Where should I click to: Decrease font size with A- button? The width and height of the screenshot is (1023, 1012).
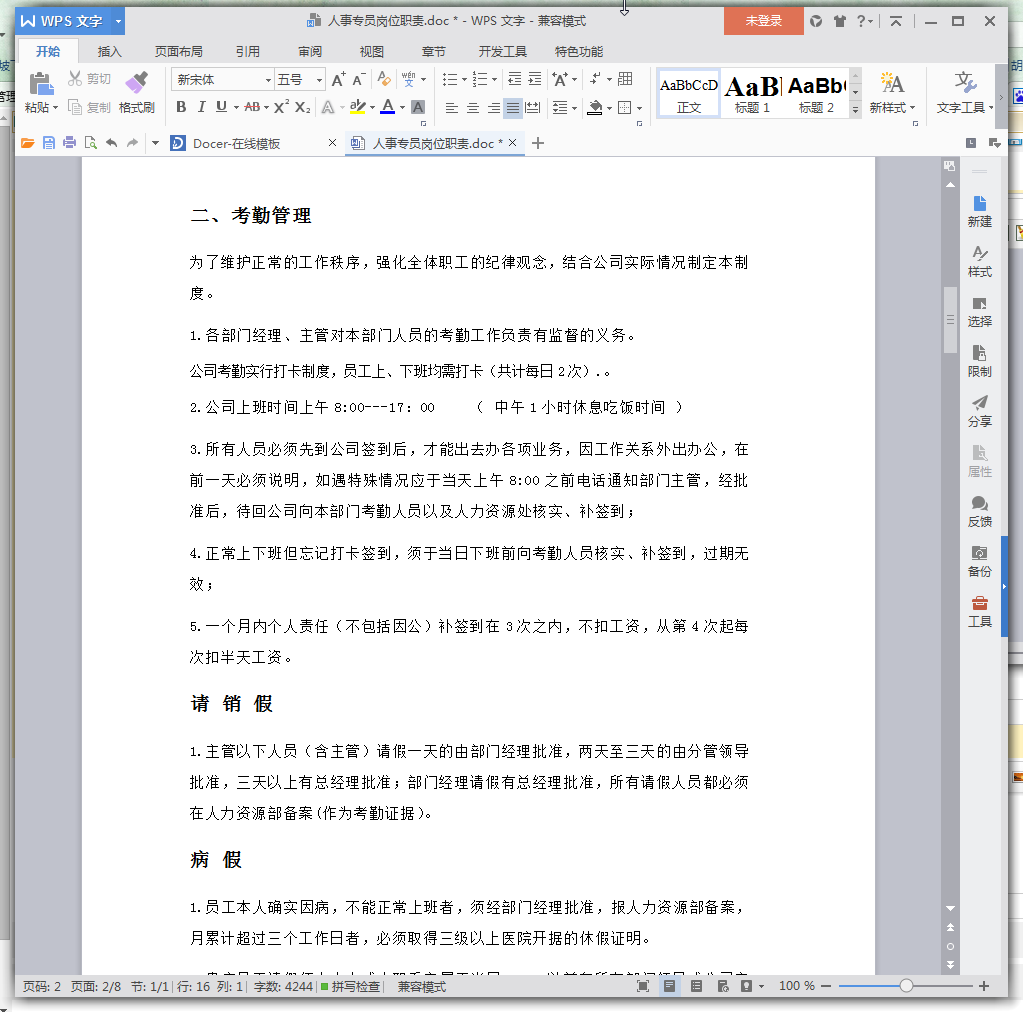coord(359,80)
